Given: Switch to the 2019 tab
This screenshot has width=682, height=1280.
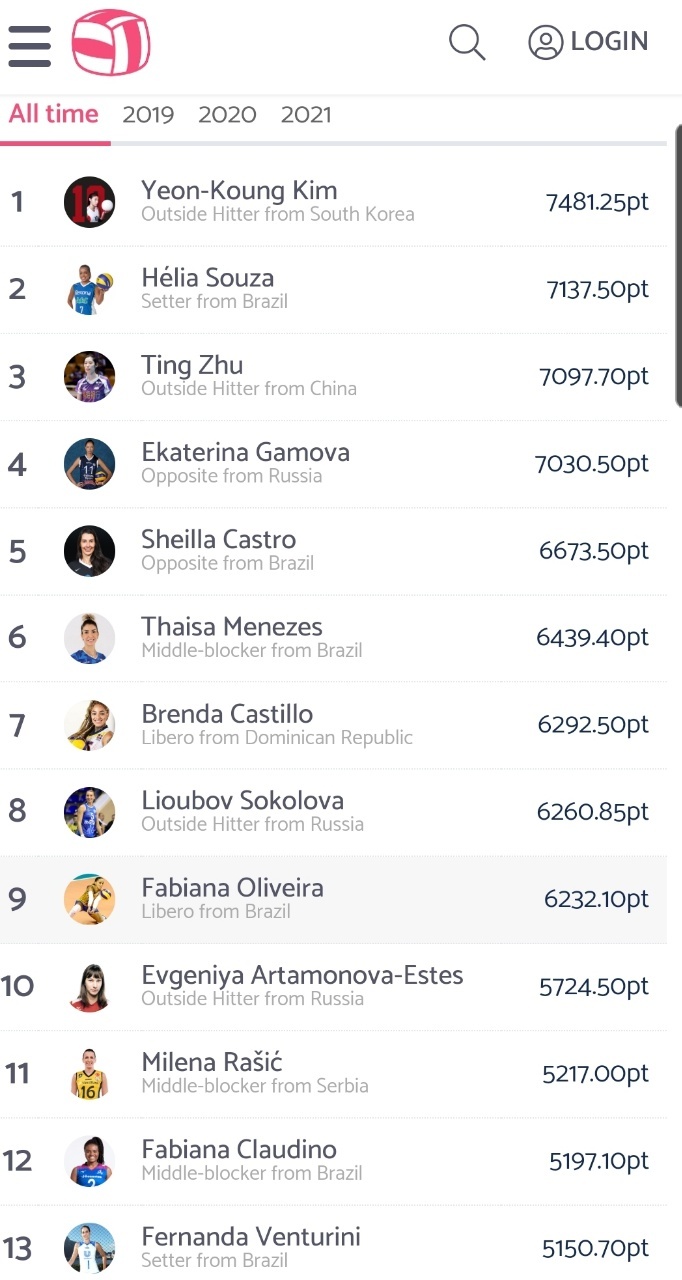Looking at the screenshot, I should point(148,115).
